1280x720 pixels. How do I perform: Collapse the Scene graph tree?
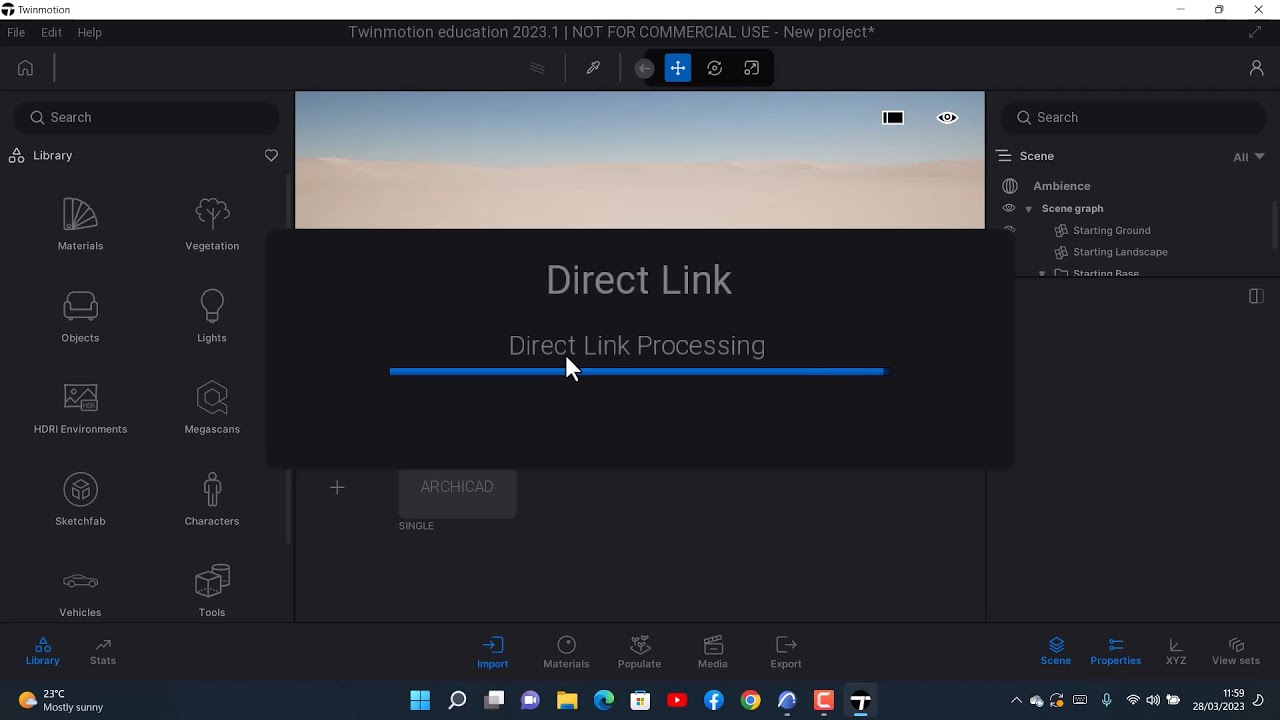pos(1028,209)
